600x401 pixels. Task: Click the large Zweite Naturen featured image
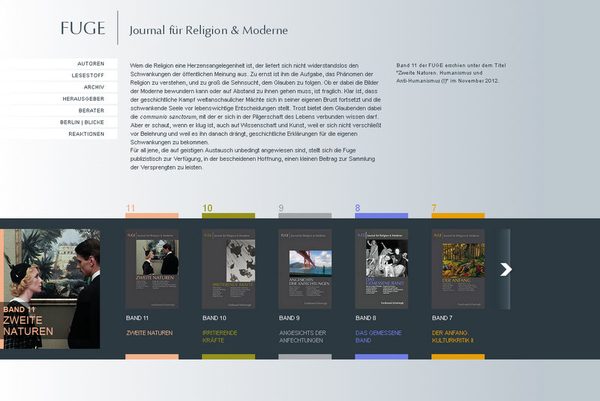tap(50, 289)
